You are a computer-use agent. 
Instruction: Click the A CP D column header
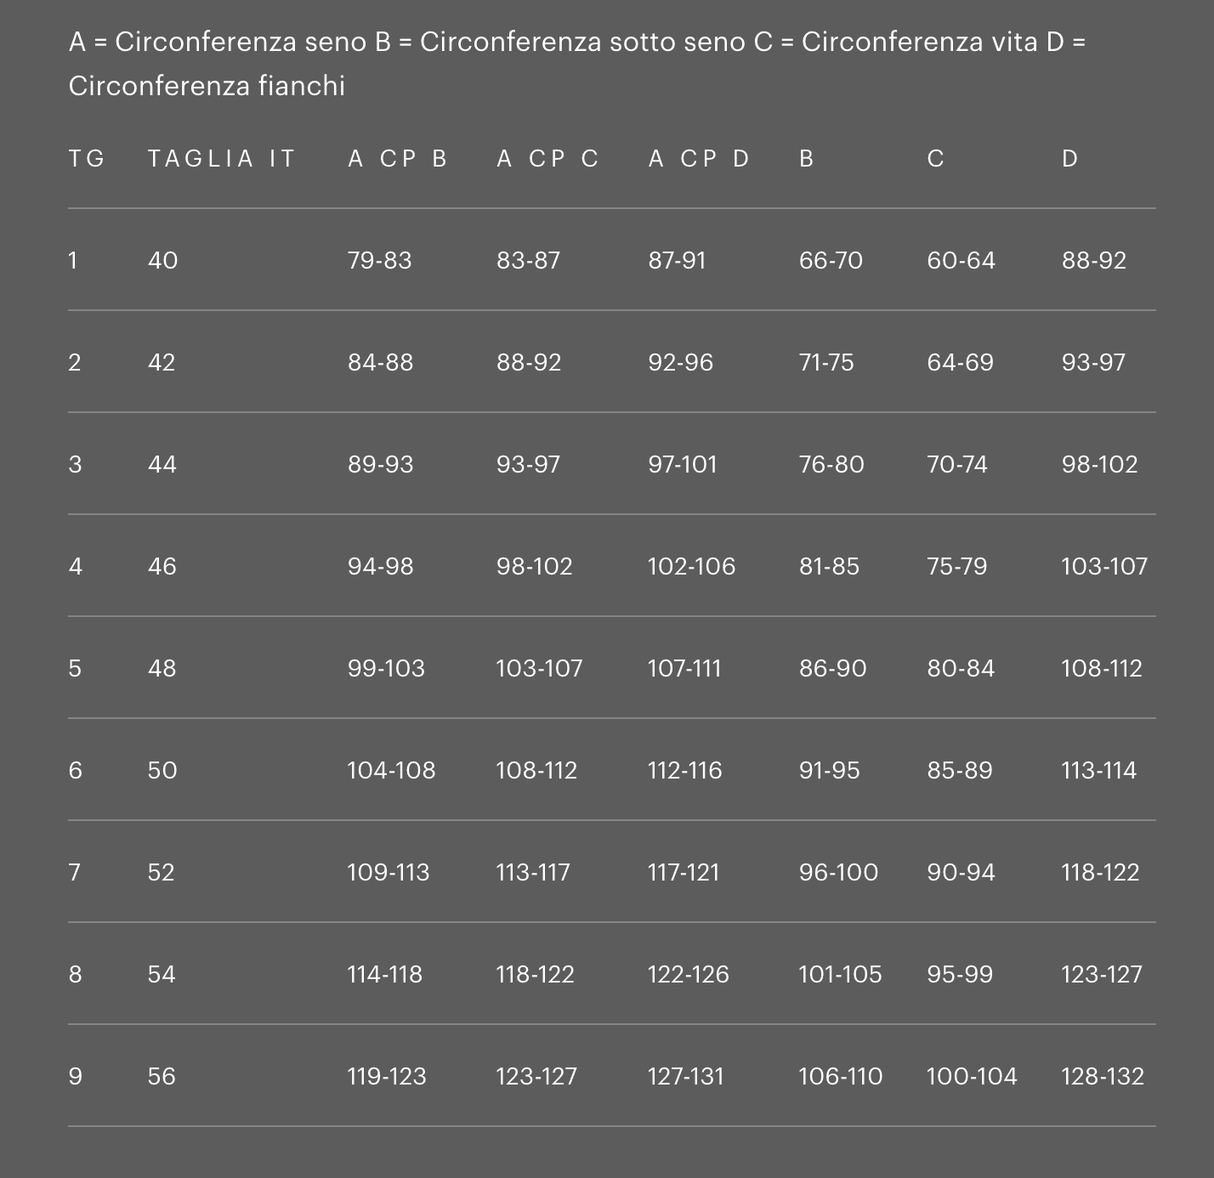[698, 159]
